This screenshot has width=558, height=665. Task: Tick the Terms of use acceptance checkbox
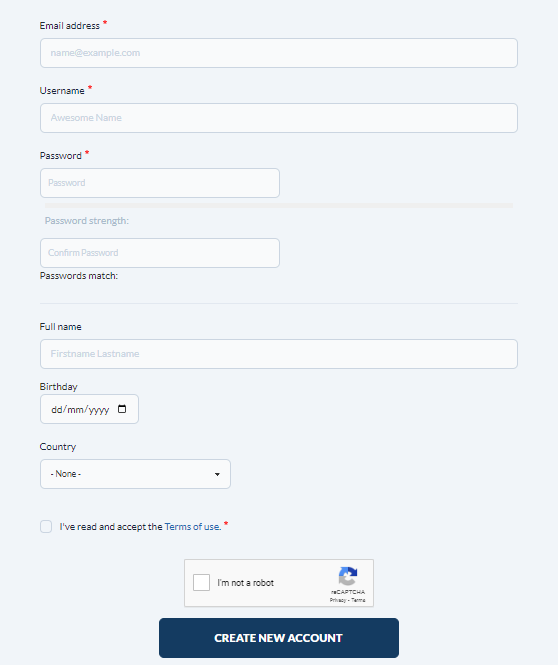coord(46,527)
